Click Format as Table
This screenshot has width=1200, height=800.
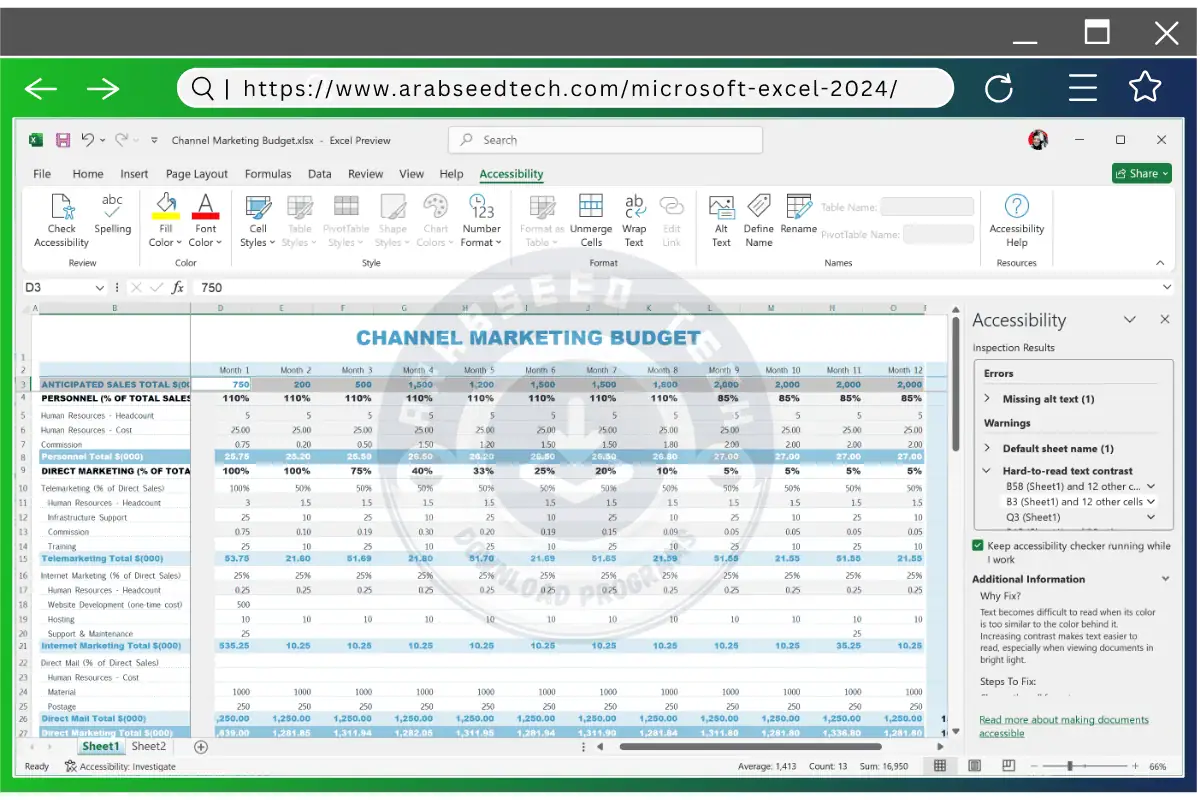(542, 222)
